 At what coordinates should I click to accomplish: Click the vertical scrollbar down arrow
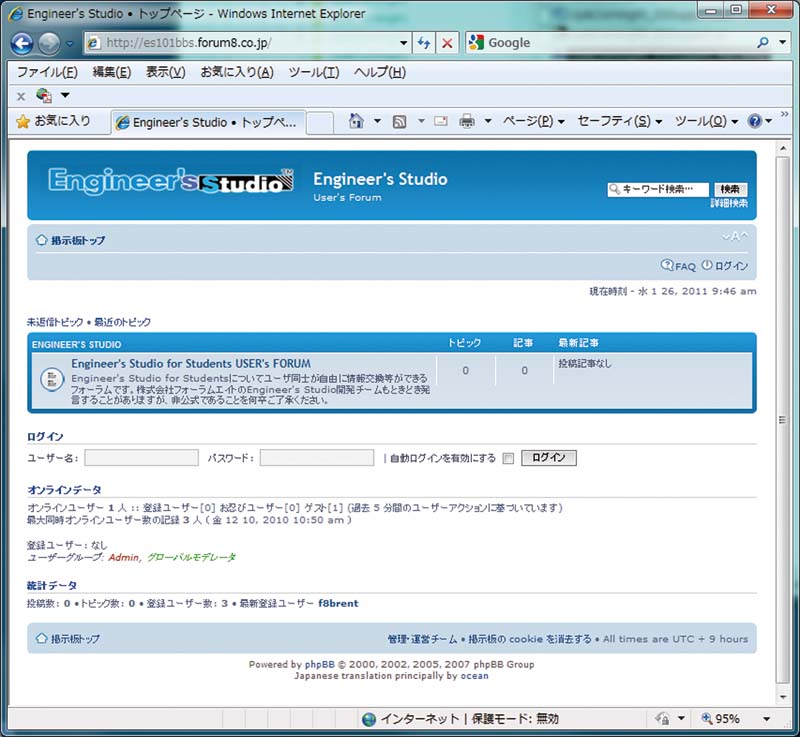tap(783, 697)
